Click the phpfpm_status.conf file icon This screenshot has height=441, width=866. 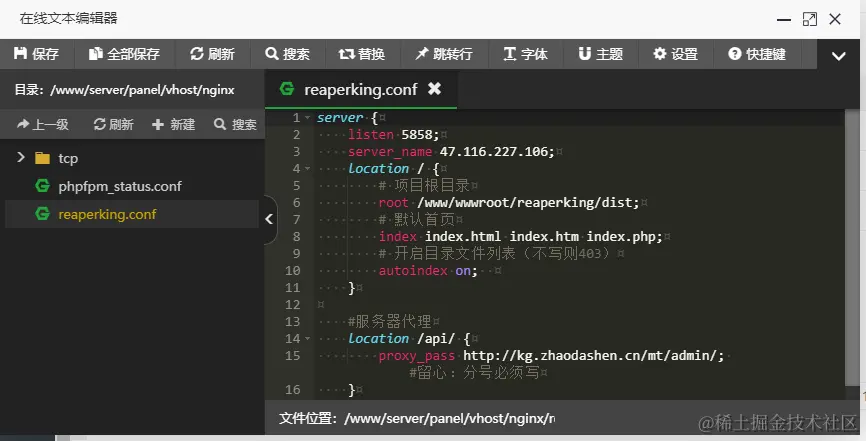click(43, 186)
